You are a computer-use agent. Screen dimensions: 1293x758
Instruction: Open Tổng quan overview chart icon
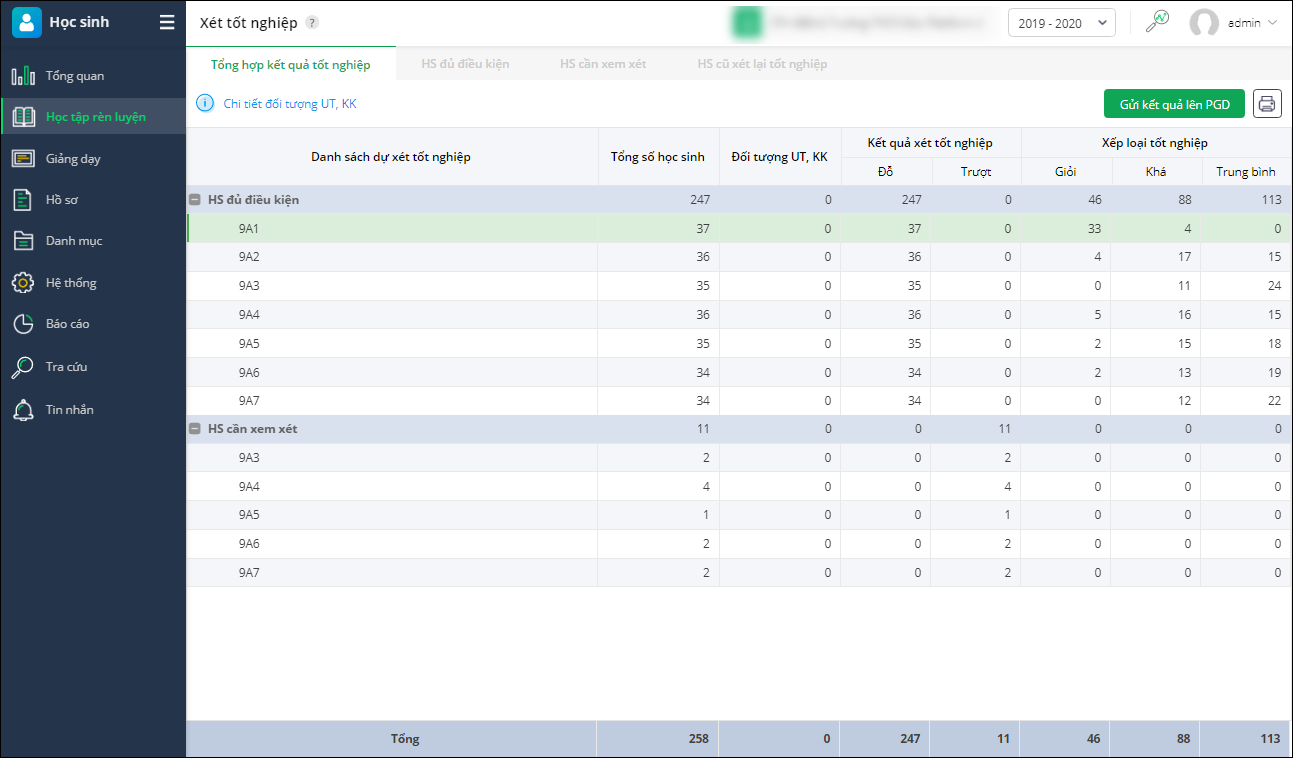(23, 76)
